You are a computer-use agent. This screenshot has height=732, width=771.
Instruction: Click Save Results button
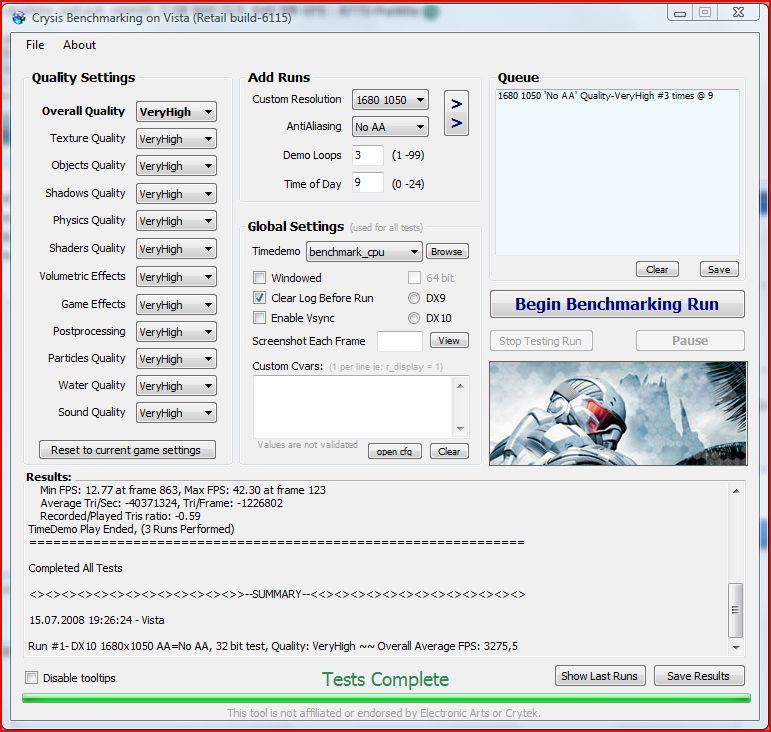point(699,676)
